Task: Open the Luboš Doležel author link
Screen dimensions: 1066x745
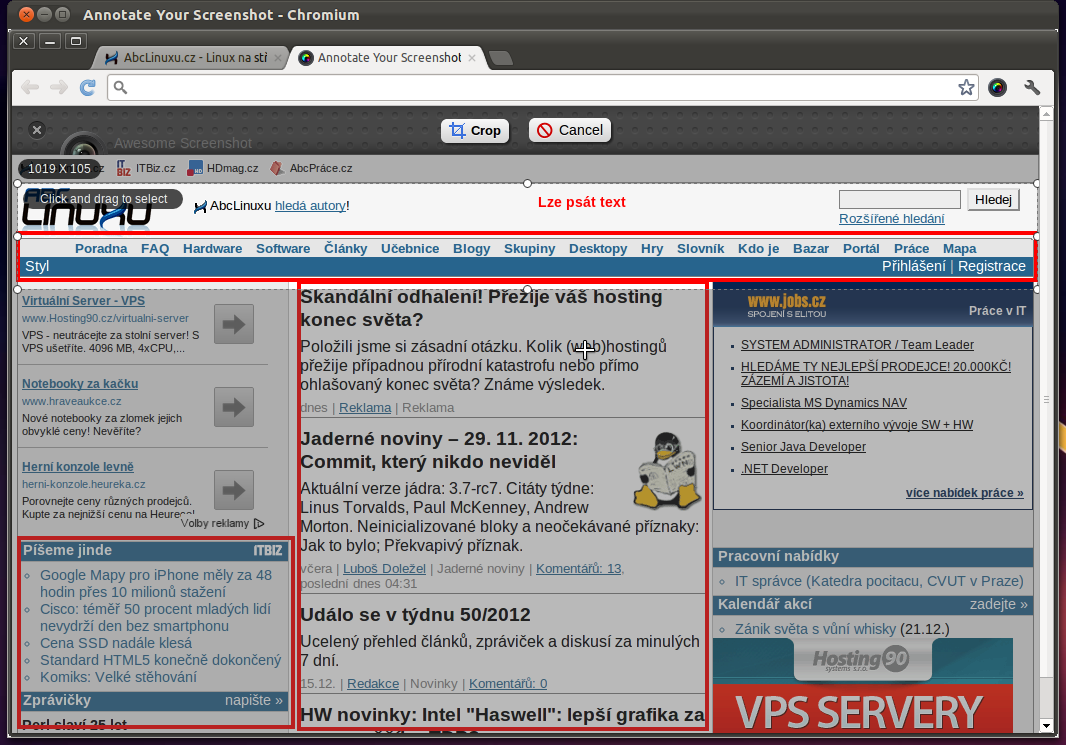Action: point(384,568)
